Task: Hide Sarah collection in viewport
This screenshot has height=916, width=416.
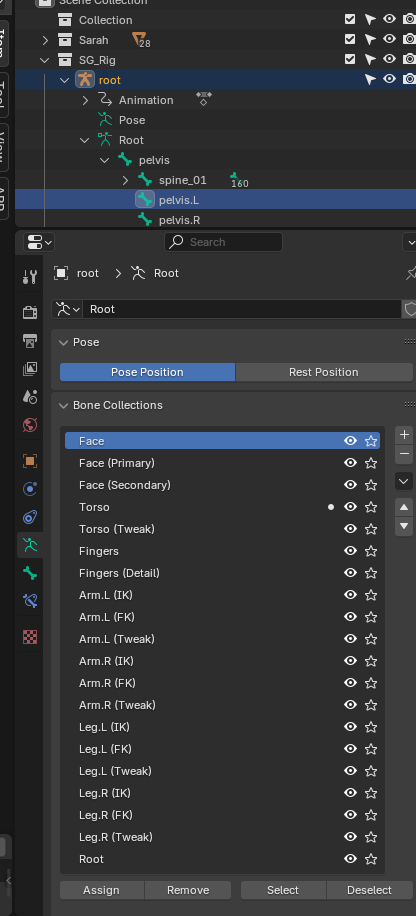Action: [x=389, y=39]
